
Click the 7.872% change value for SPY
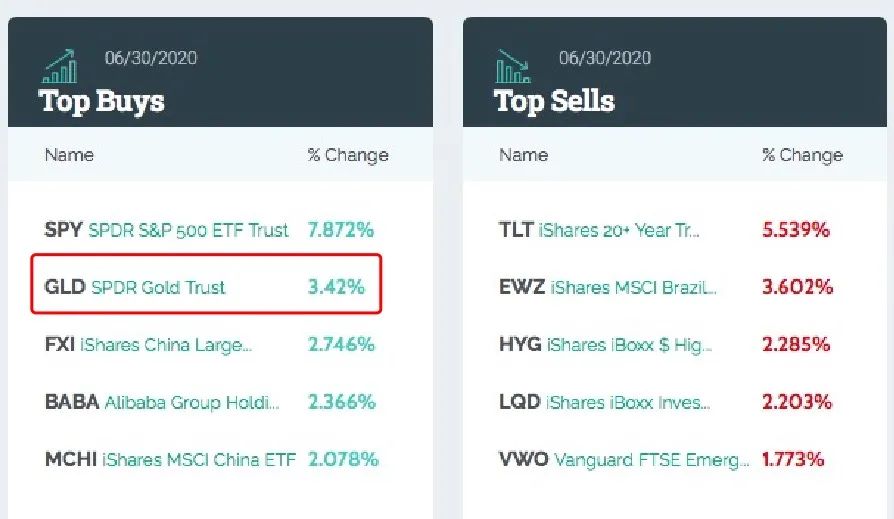[340, 230]
